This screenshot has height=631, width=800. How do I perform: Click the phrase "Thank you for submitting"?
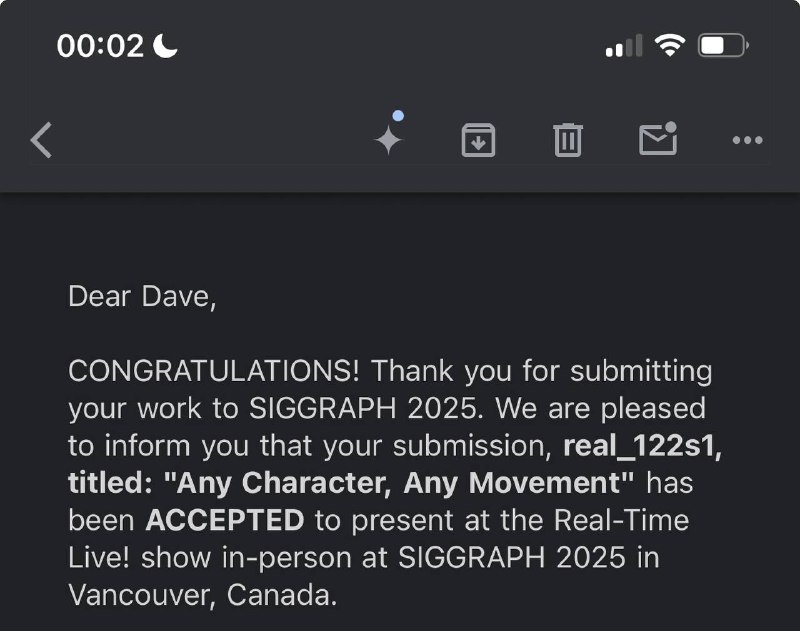click(542, 371)
